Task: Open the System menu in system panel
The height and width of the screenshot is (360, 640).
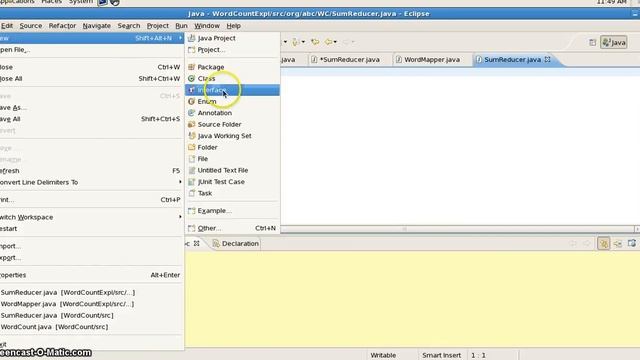Action: pyautogui.click(x=81, y=2)
